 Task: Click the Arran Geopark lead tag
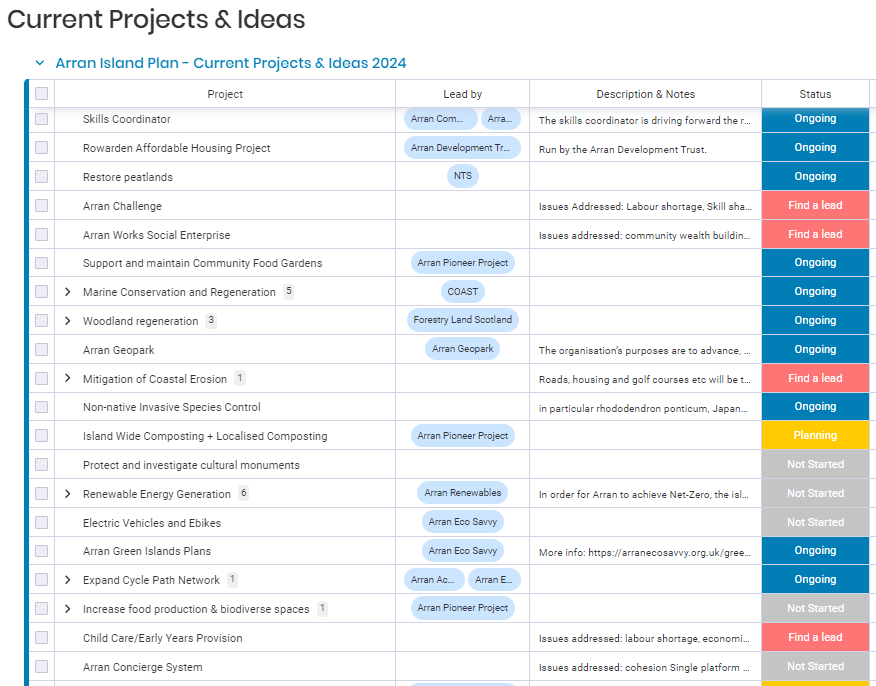(x=462, y=350)
